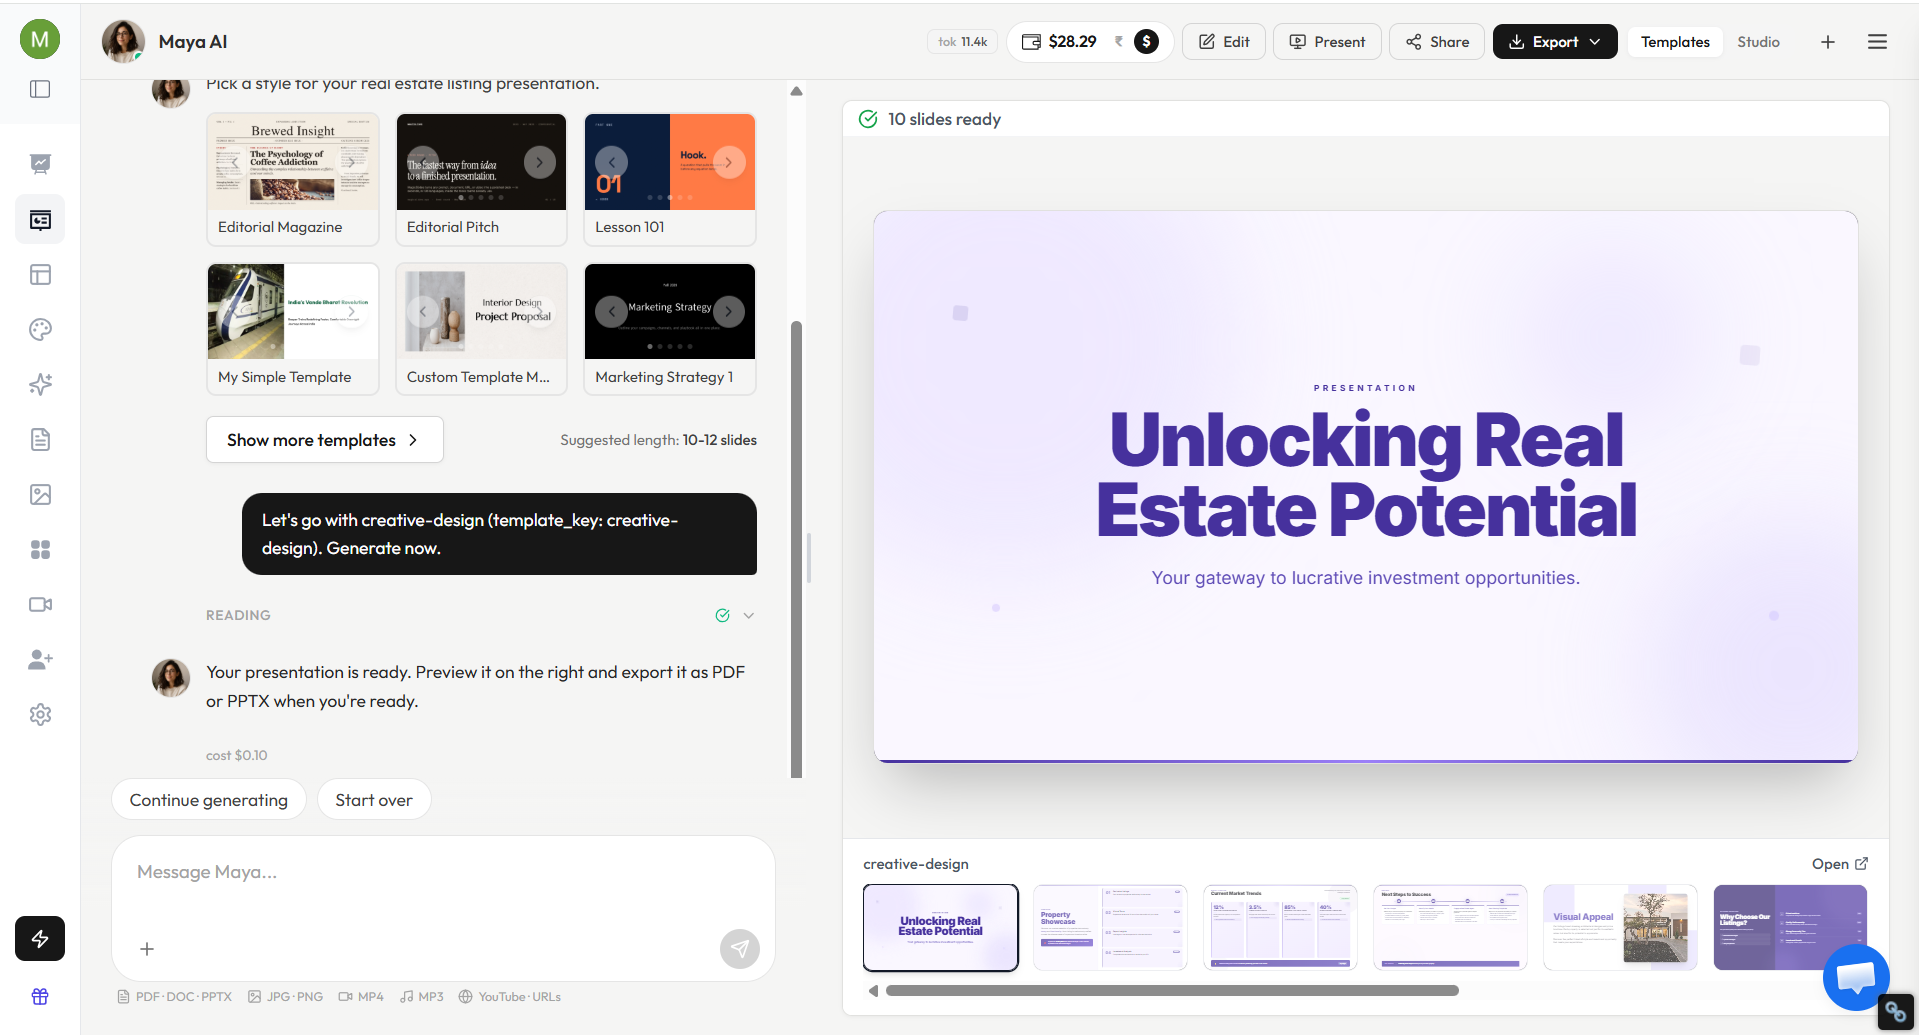Click the tok 11.4k token counter
Screen dimensions: 1919x1035
point(962,42)
